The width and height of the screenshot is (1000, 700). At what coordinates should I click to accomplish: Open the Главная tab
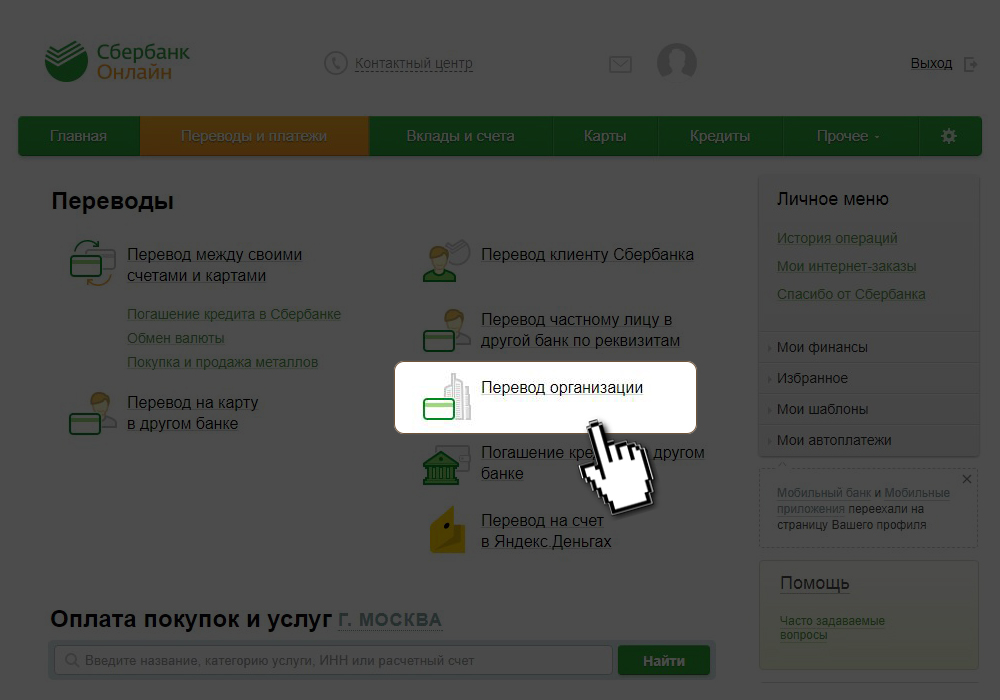pyautogui.click(x=78, y=136)
